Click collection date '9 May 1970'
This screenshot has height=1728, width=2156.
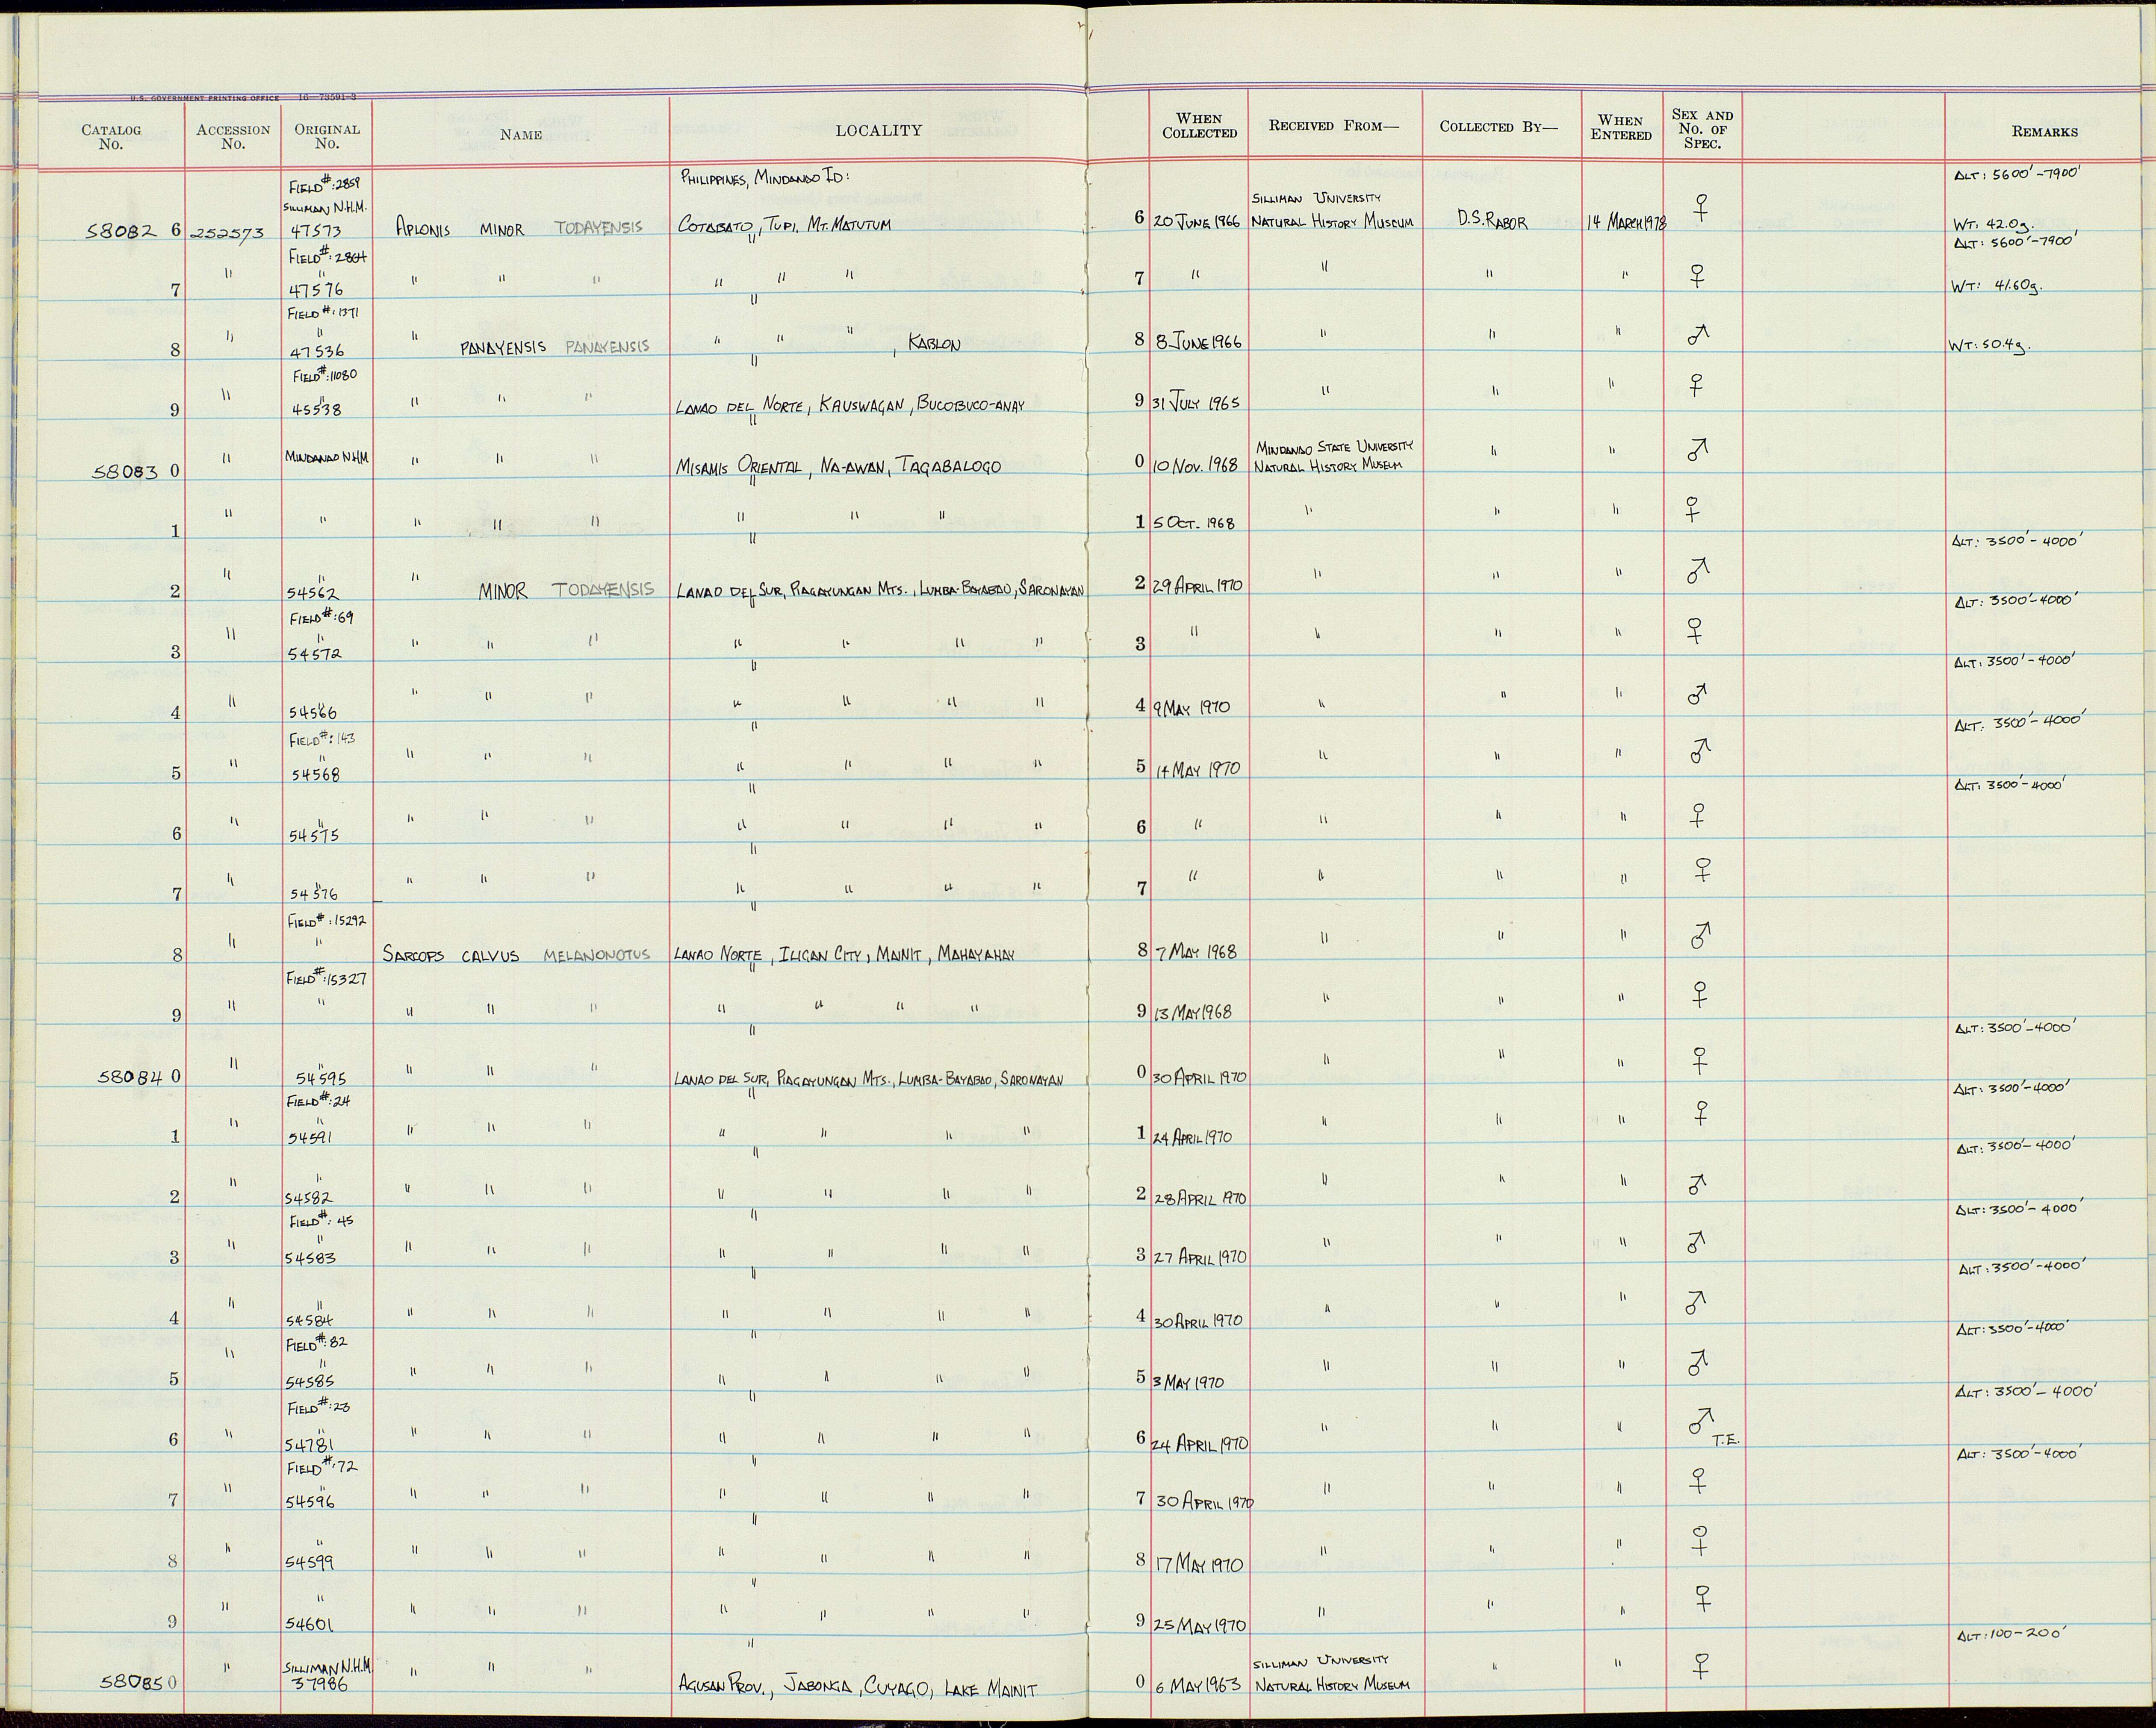(x=1191, y=707)
